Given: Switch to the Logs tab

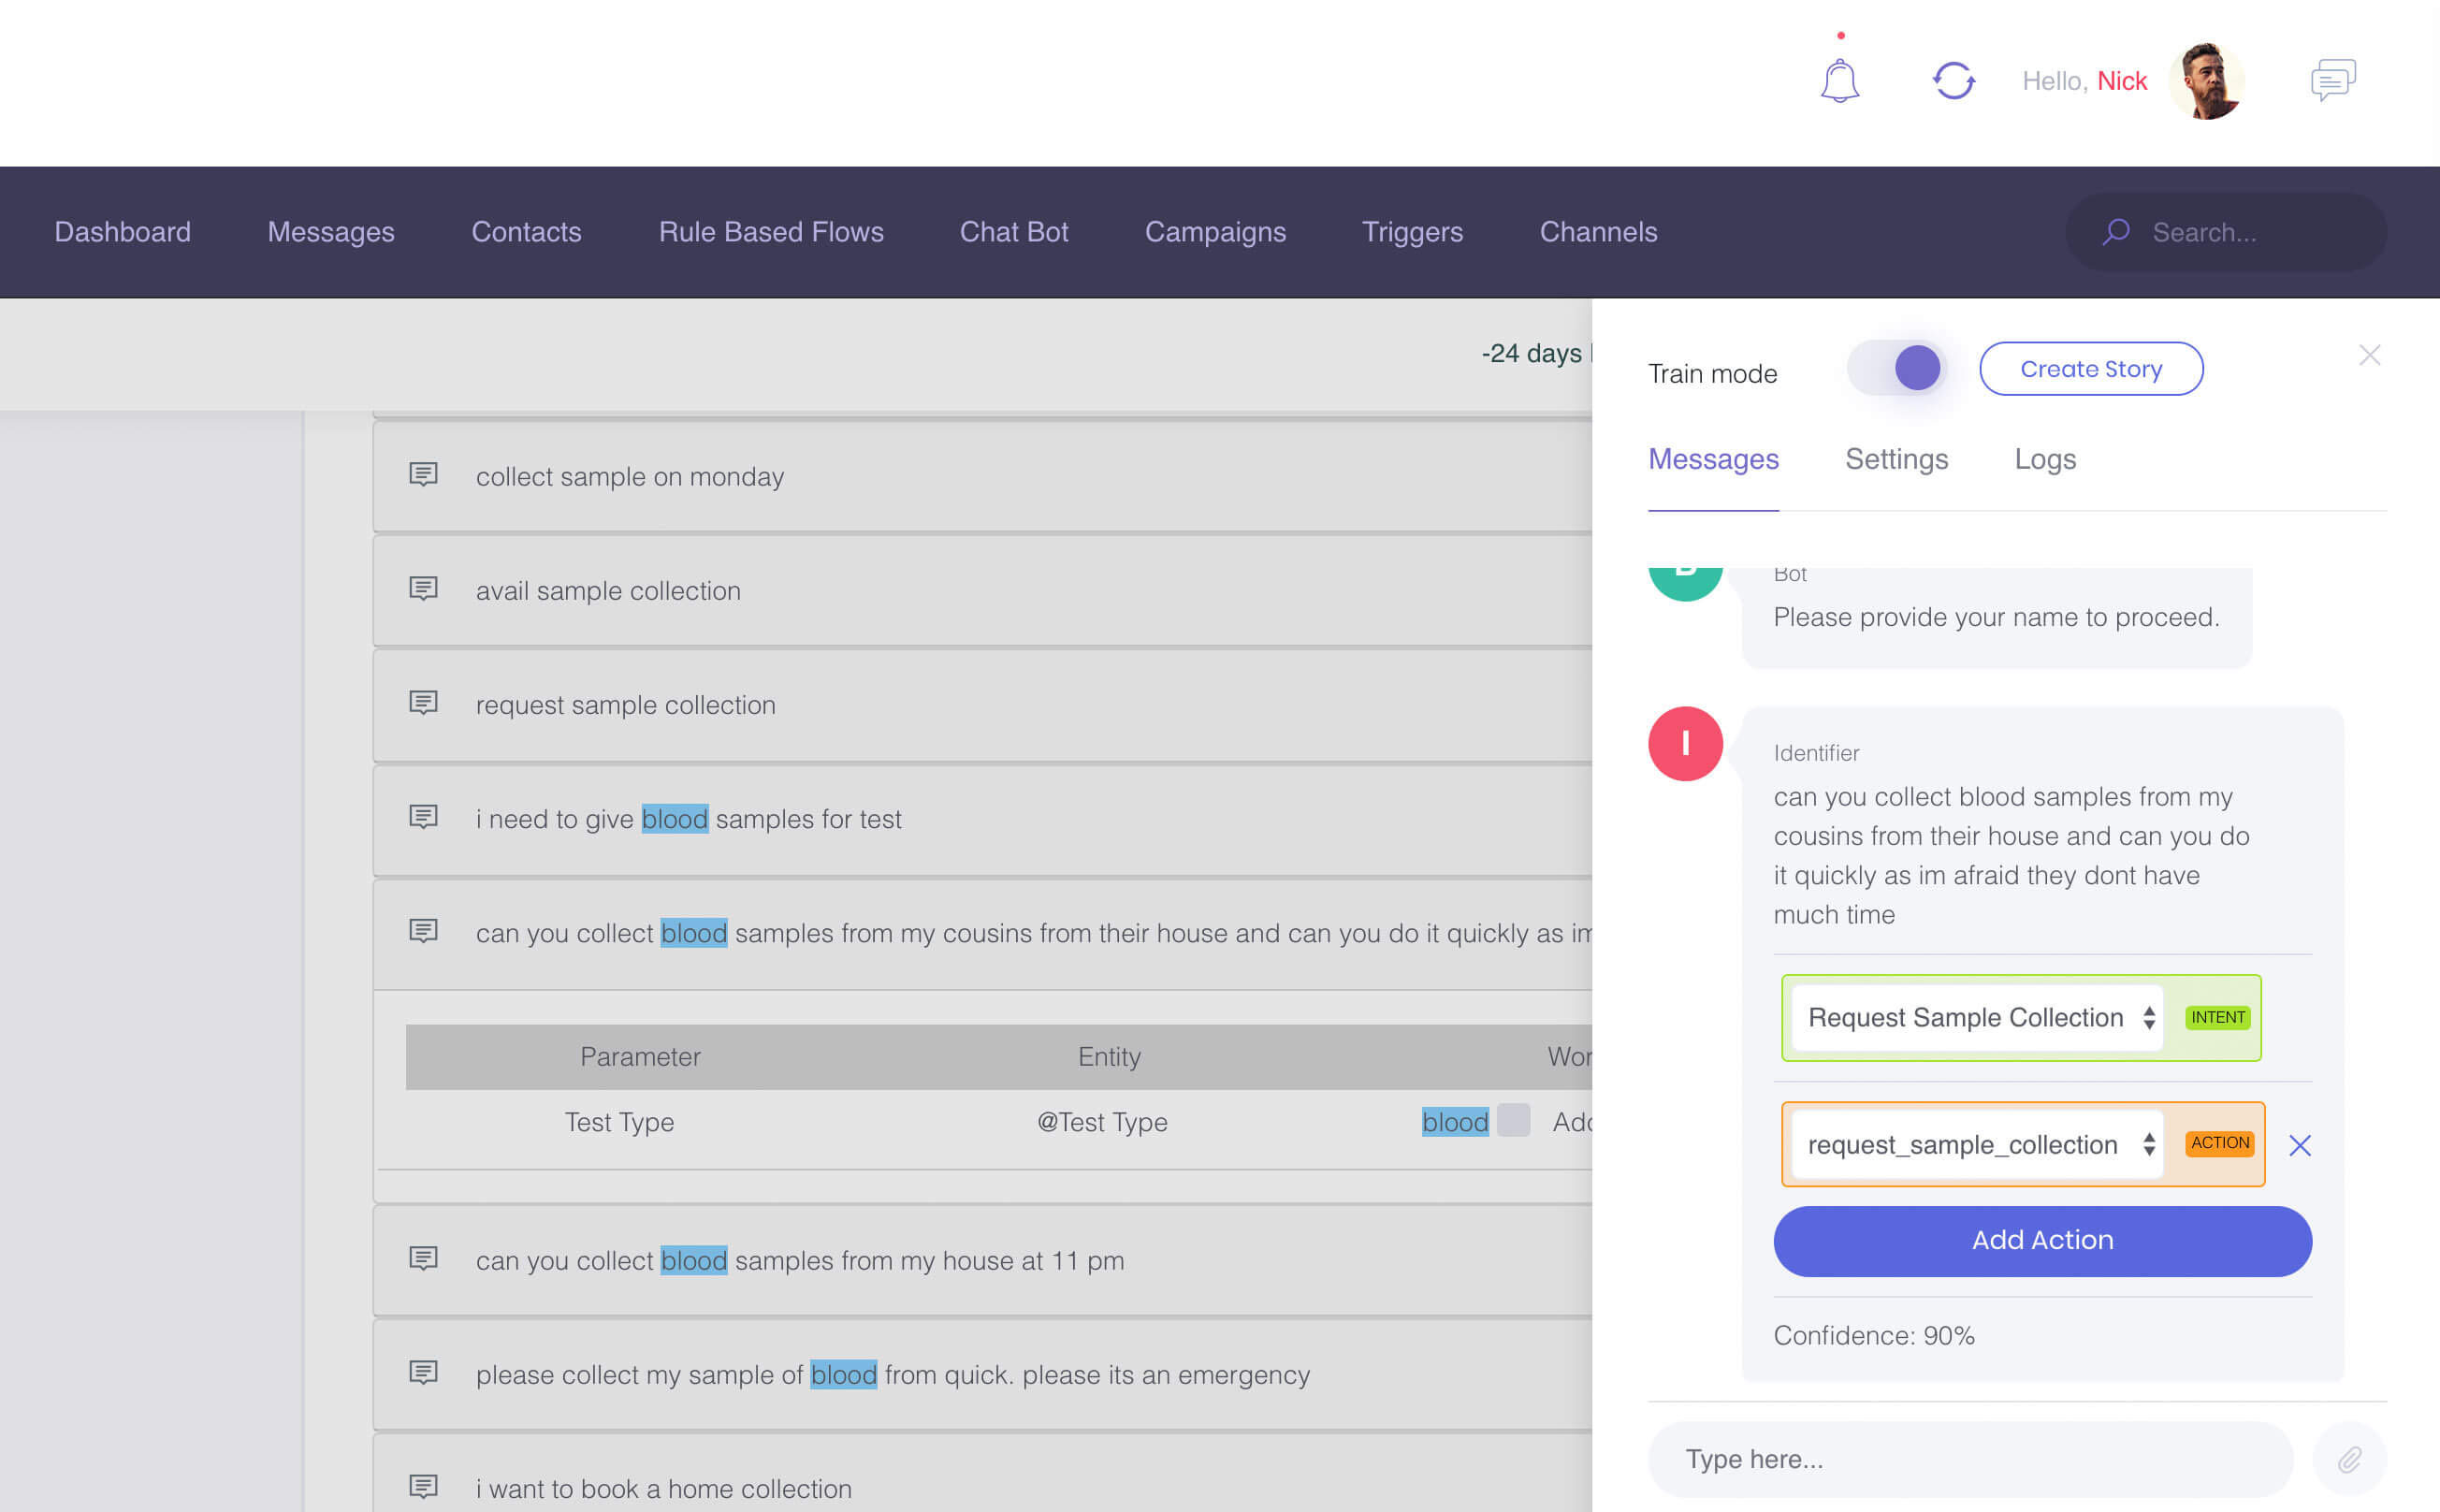Looking at the screenshot, I should [x=2044, y=459].
